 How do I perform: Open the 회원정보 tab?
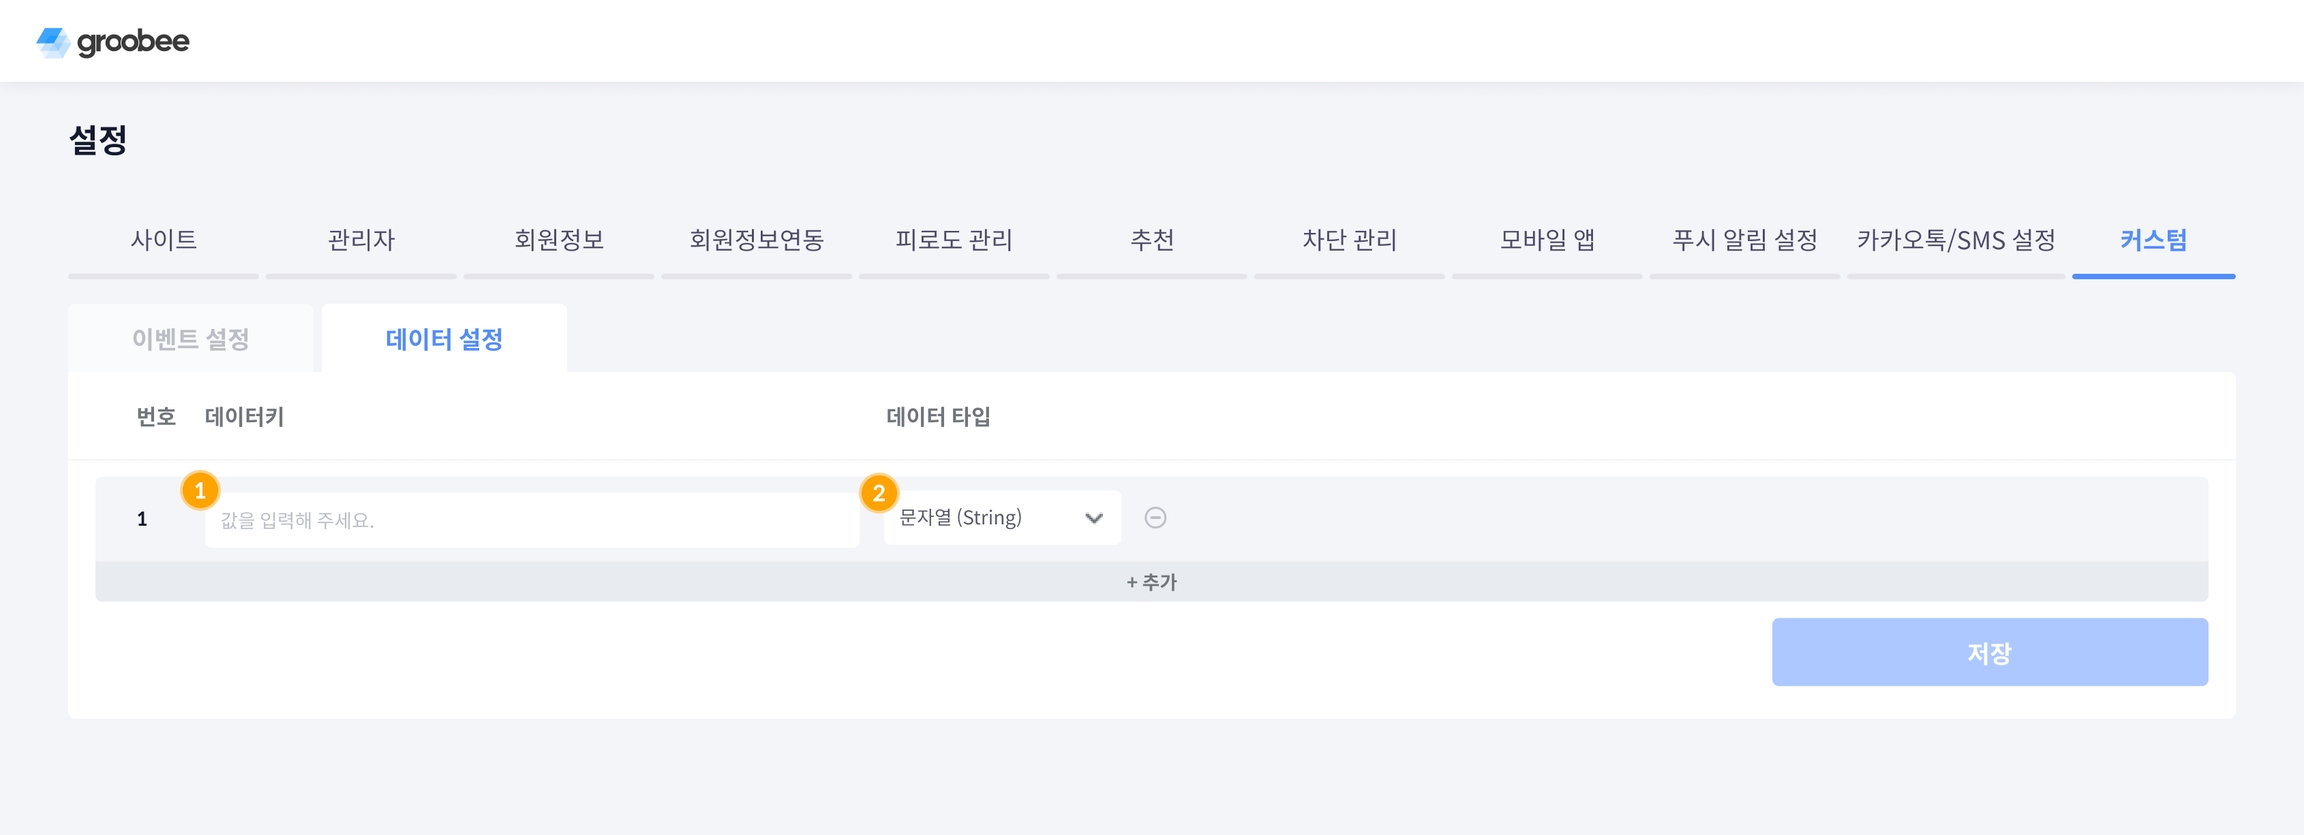coord(559,240)
